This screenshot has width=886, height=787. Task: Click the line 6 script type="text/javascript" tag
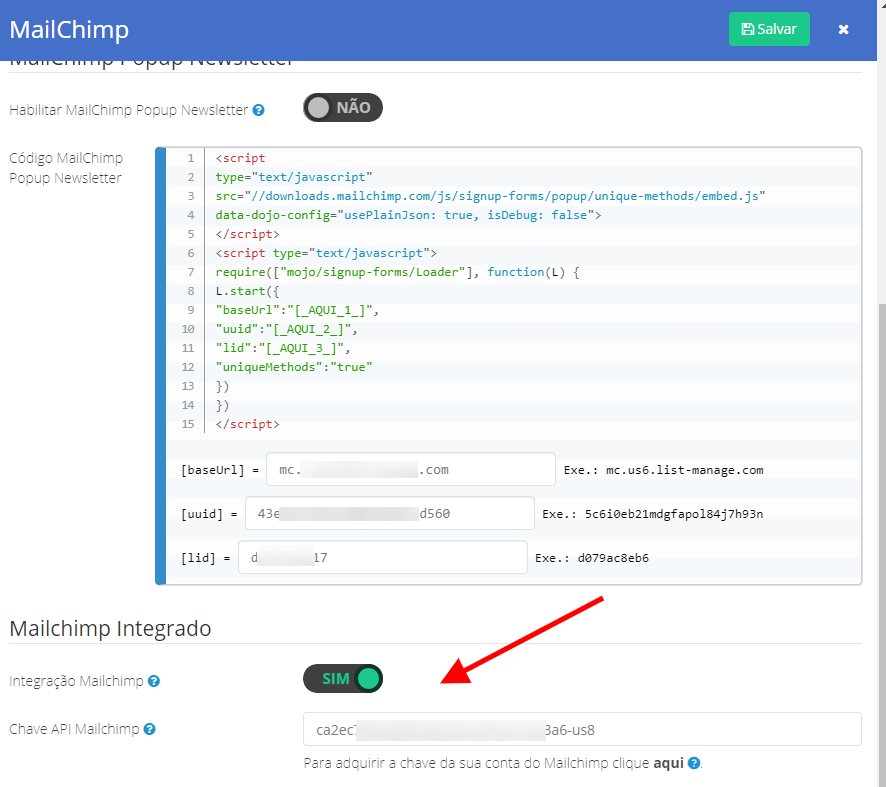(326, 253)
